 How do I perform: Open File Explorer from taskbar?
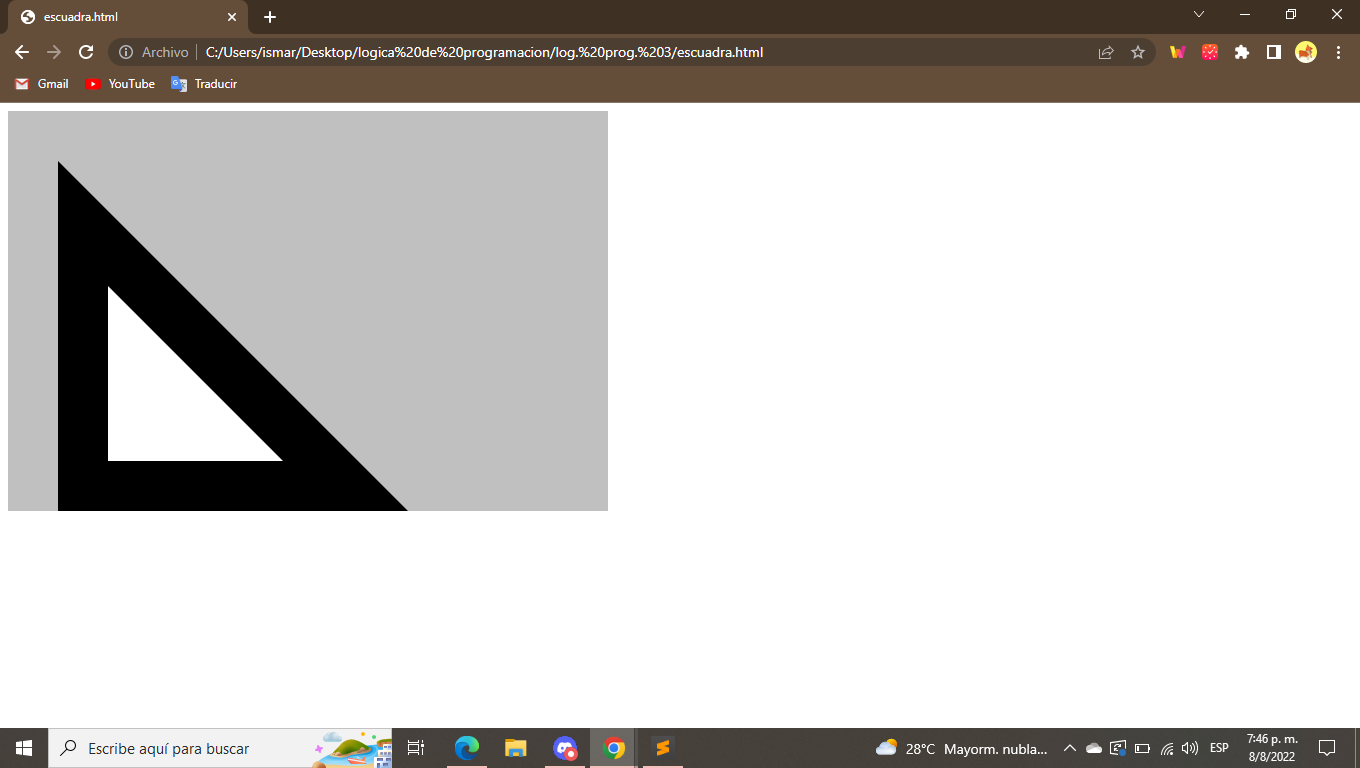[515, 748]
